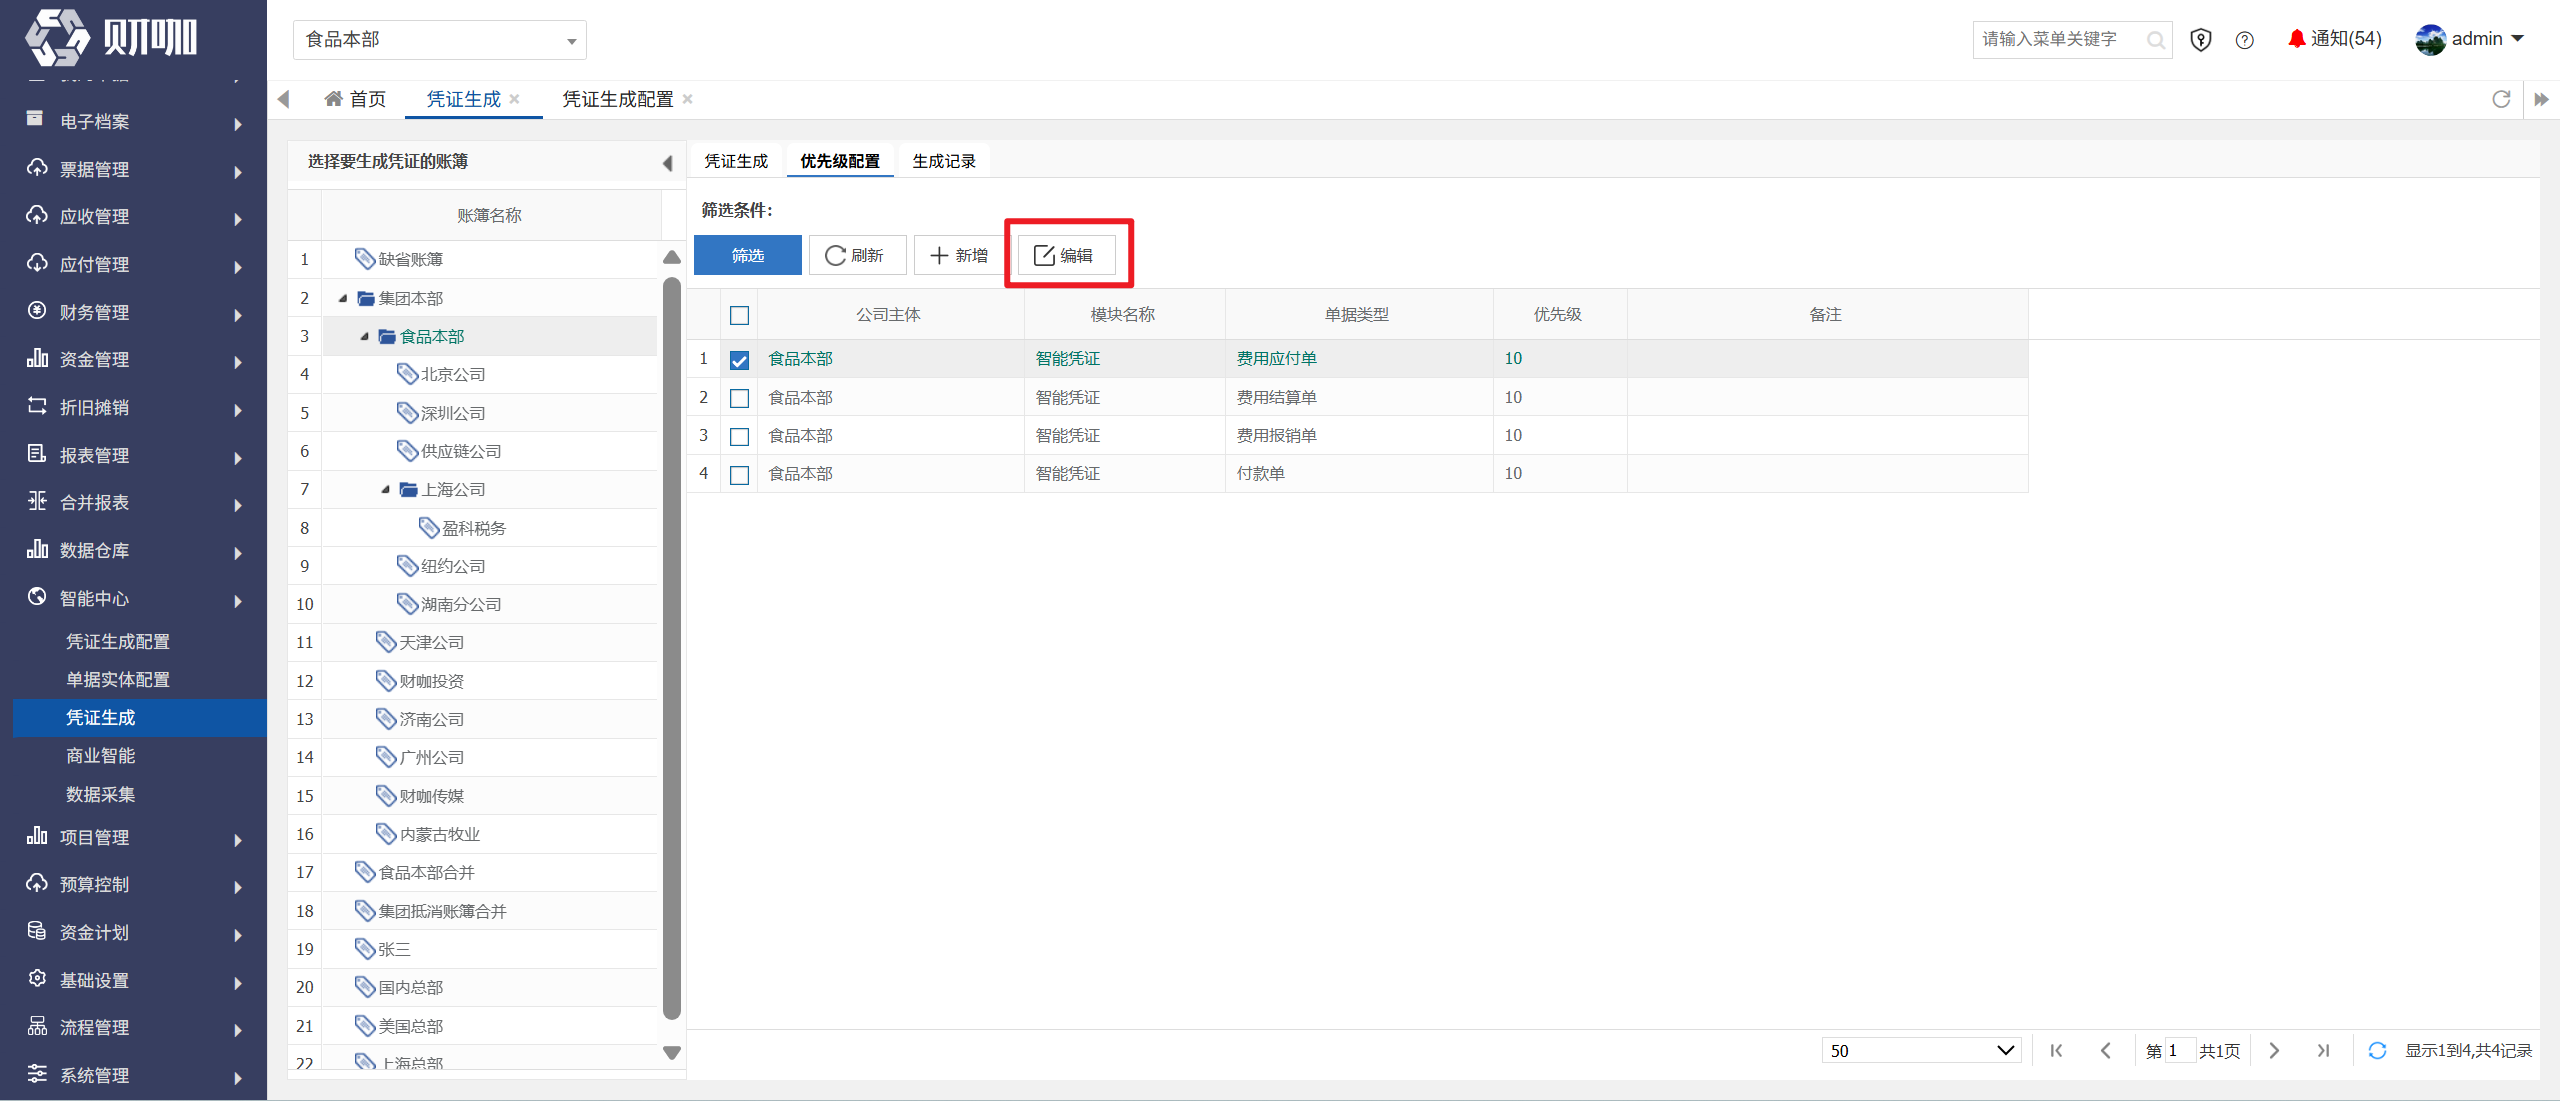Collapse the 上海公司 tree node
The width and height of the screenshot is (2560, 1101).
pyautogui.click(x=385, y=490)
